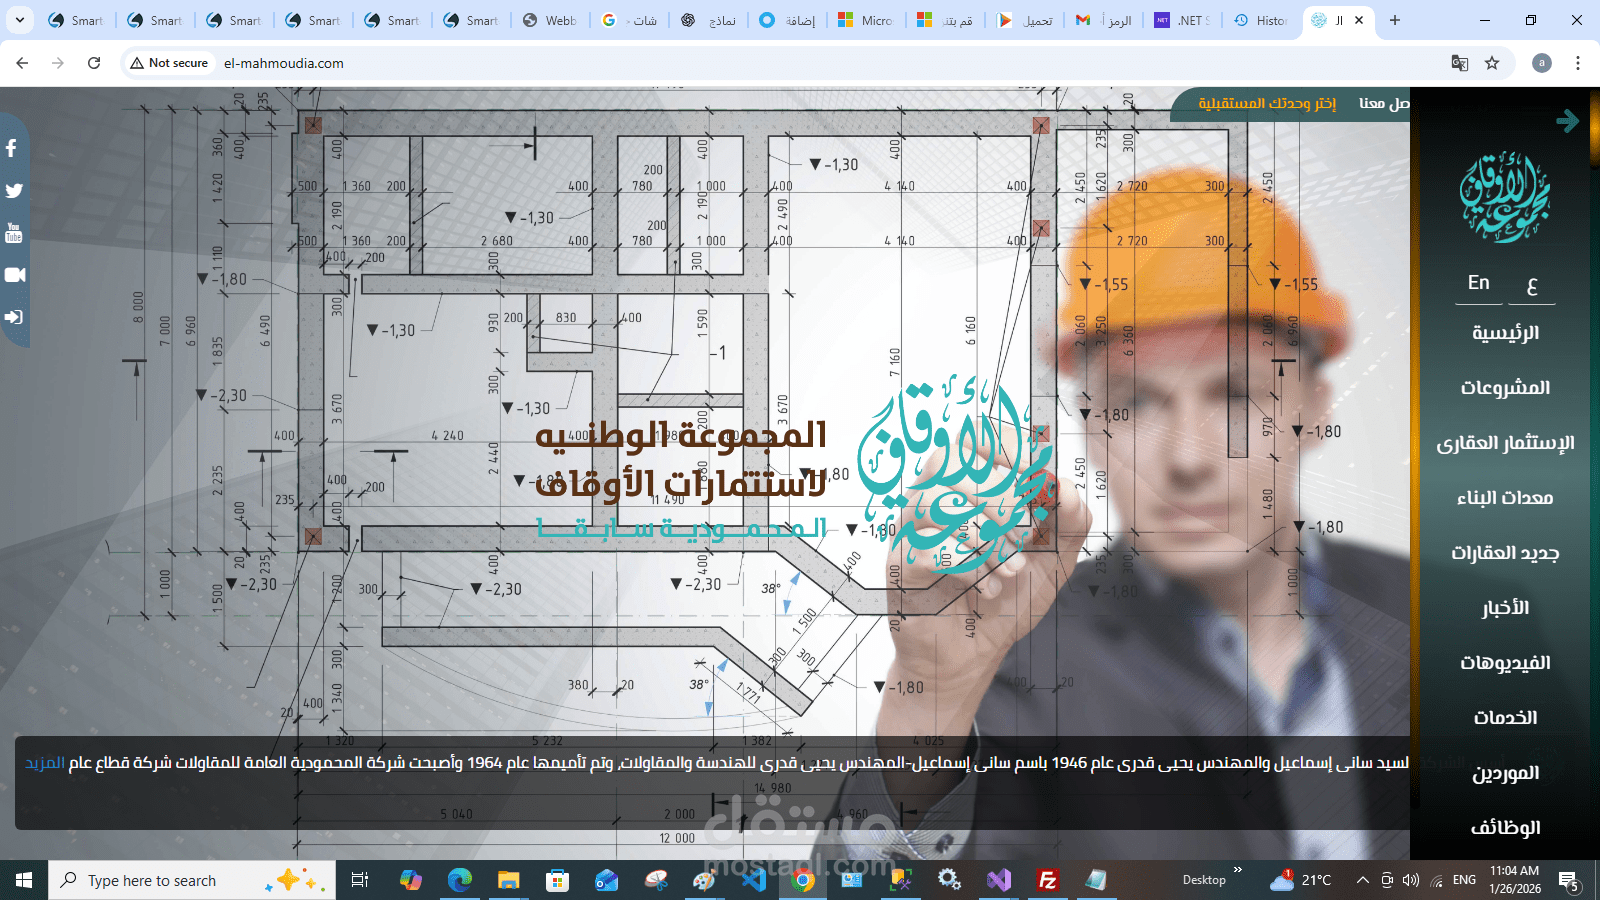
Task: Expand hidden icons chevron in system tray
Action: click(1362, 880)
